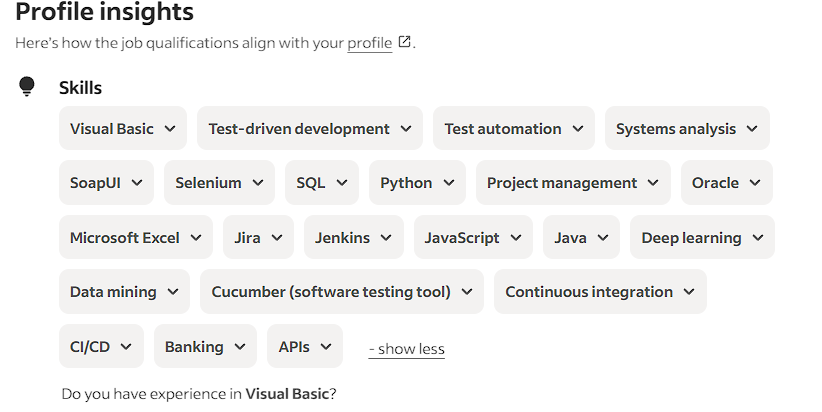Expand the Jenkins skill chip
This screenshot has width=822, height=412.
354,237
